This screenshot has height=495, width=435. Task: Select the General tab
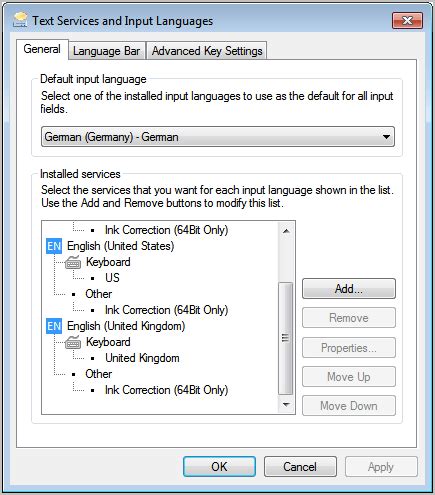(x=42, y=49)
